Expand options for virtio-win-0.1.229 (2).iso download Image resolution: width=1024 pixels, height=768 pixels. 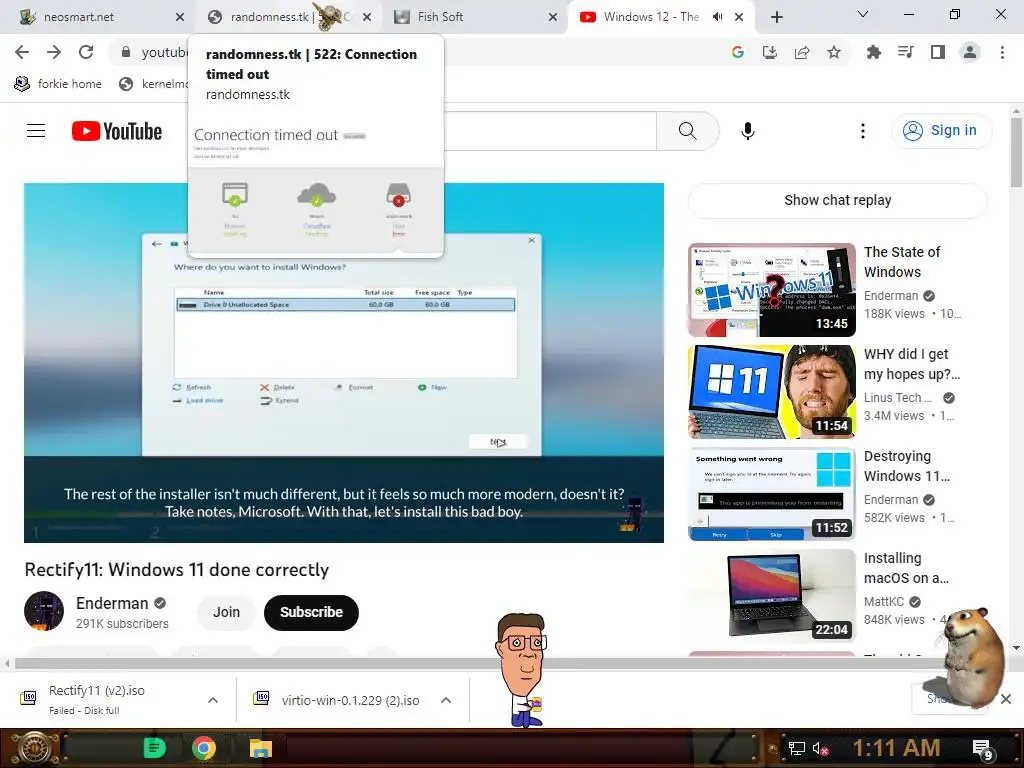pos(446,700)
